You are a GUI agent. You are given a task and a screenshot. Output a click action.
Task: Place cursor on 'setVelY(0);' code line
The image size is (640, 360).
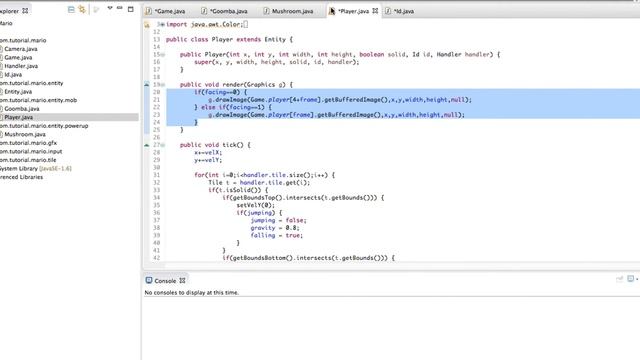click(x=256, y=205)
